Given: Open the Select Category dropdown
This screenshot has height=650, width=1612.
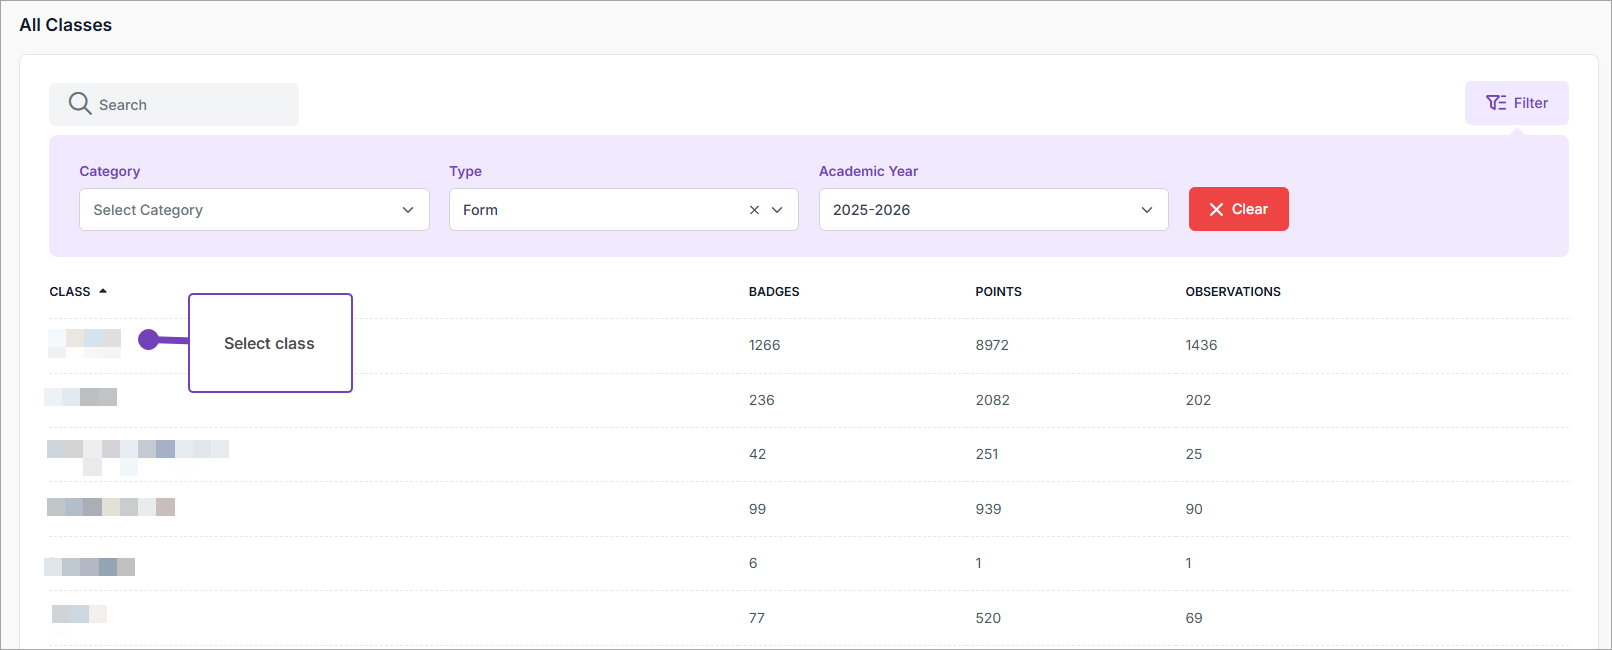Looking at the screenshot, I should [x=254, y=210].
